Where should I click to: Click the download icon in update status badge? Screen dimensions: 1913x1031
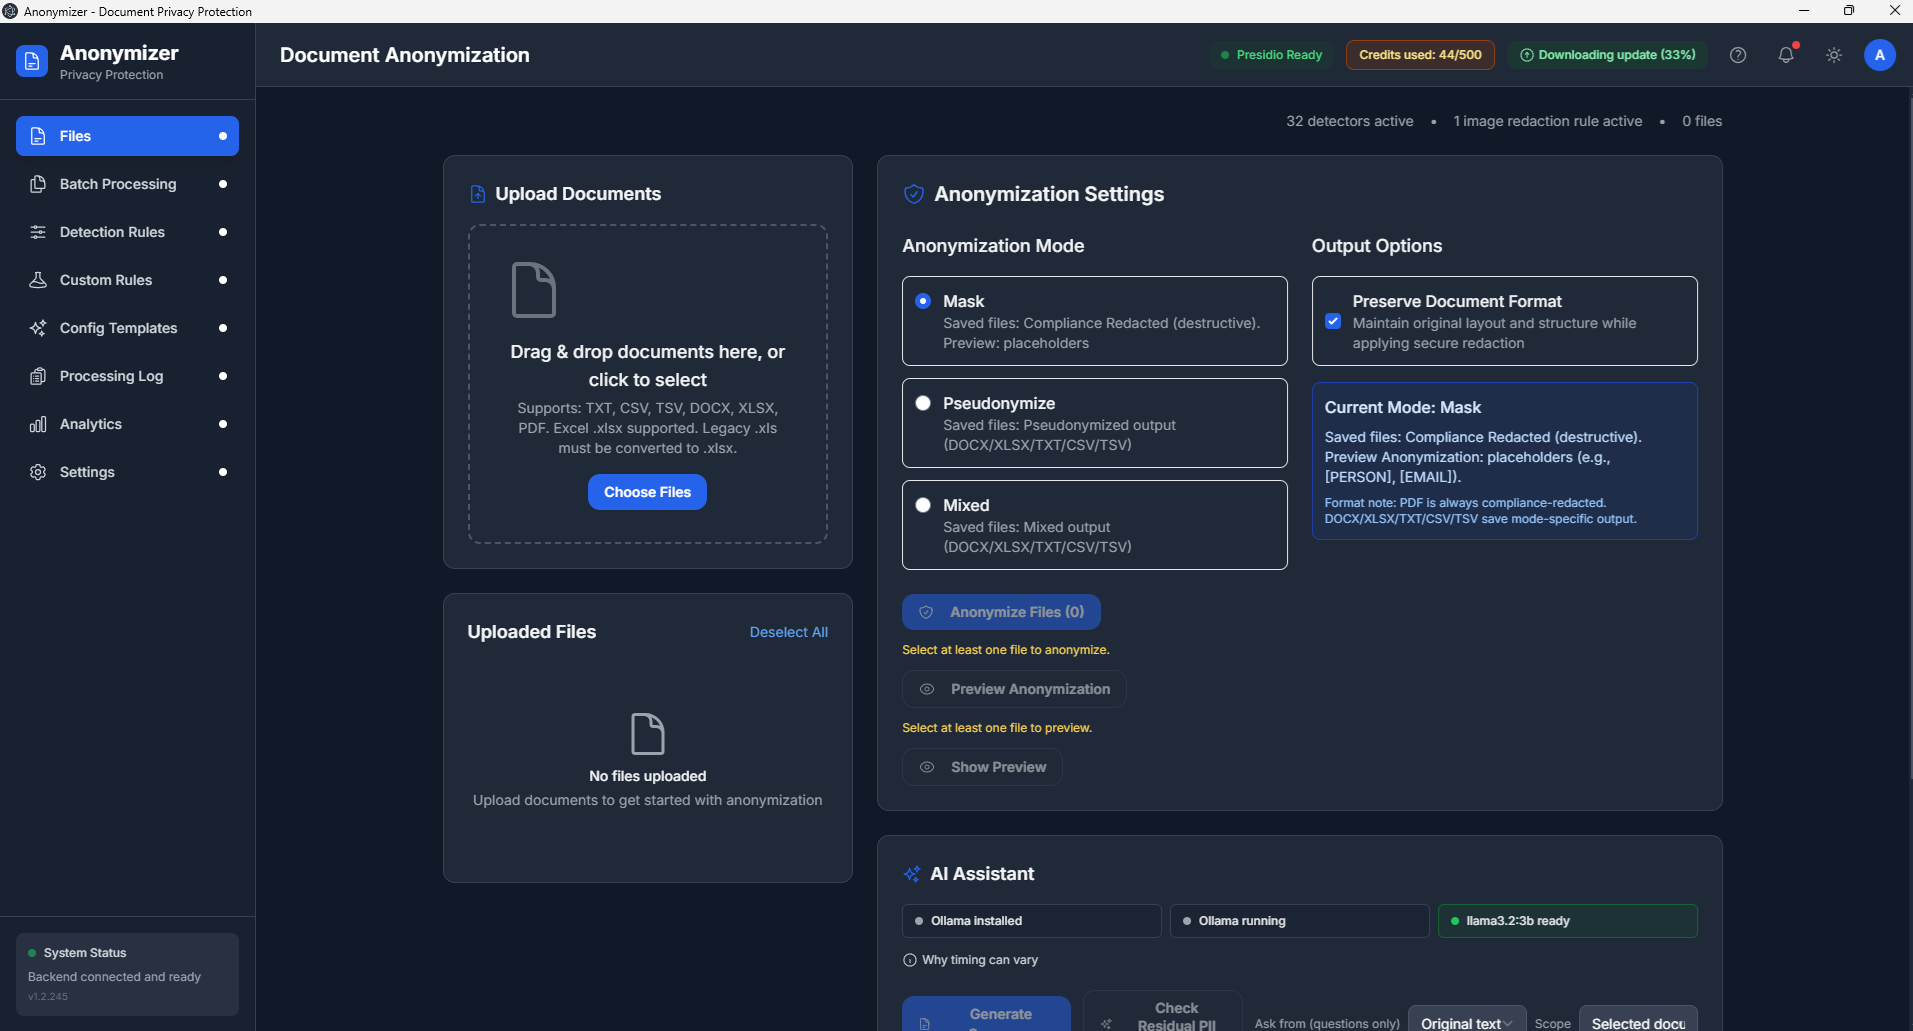pos(1527,55)
